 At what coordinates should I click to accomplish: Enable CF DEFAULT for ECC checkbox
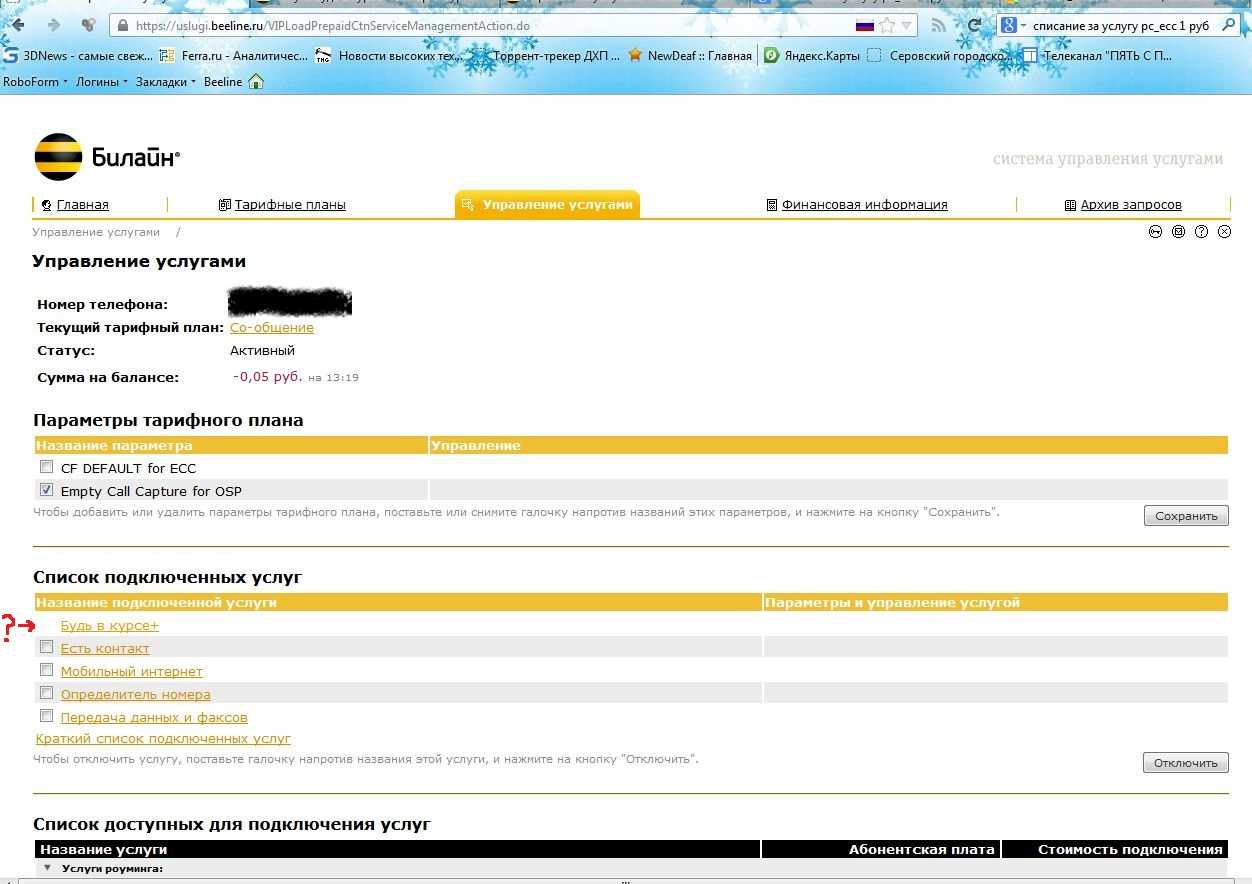46,467
